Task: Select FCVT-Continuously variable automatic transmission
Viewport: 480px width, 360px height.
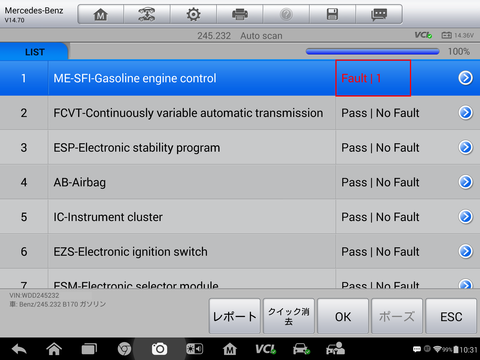Action: coord(240,113)
